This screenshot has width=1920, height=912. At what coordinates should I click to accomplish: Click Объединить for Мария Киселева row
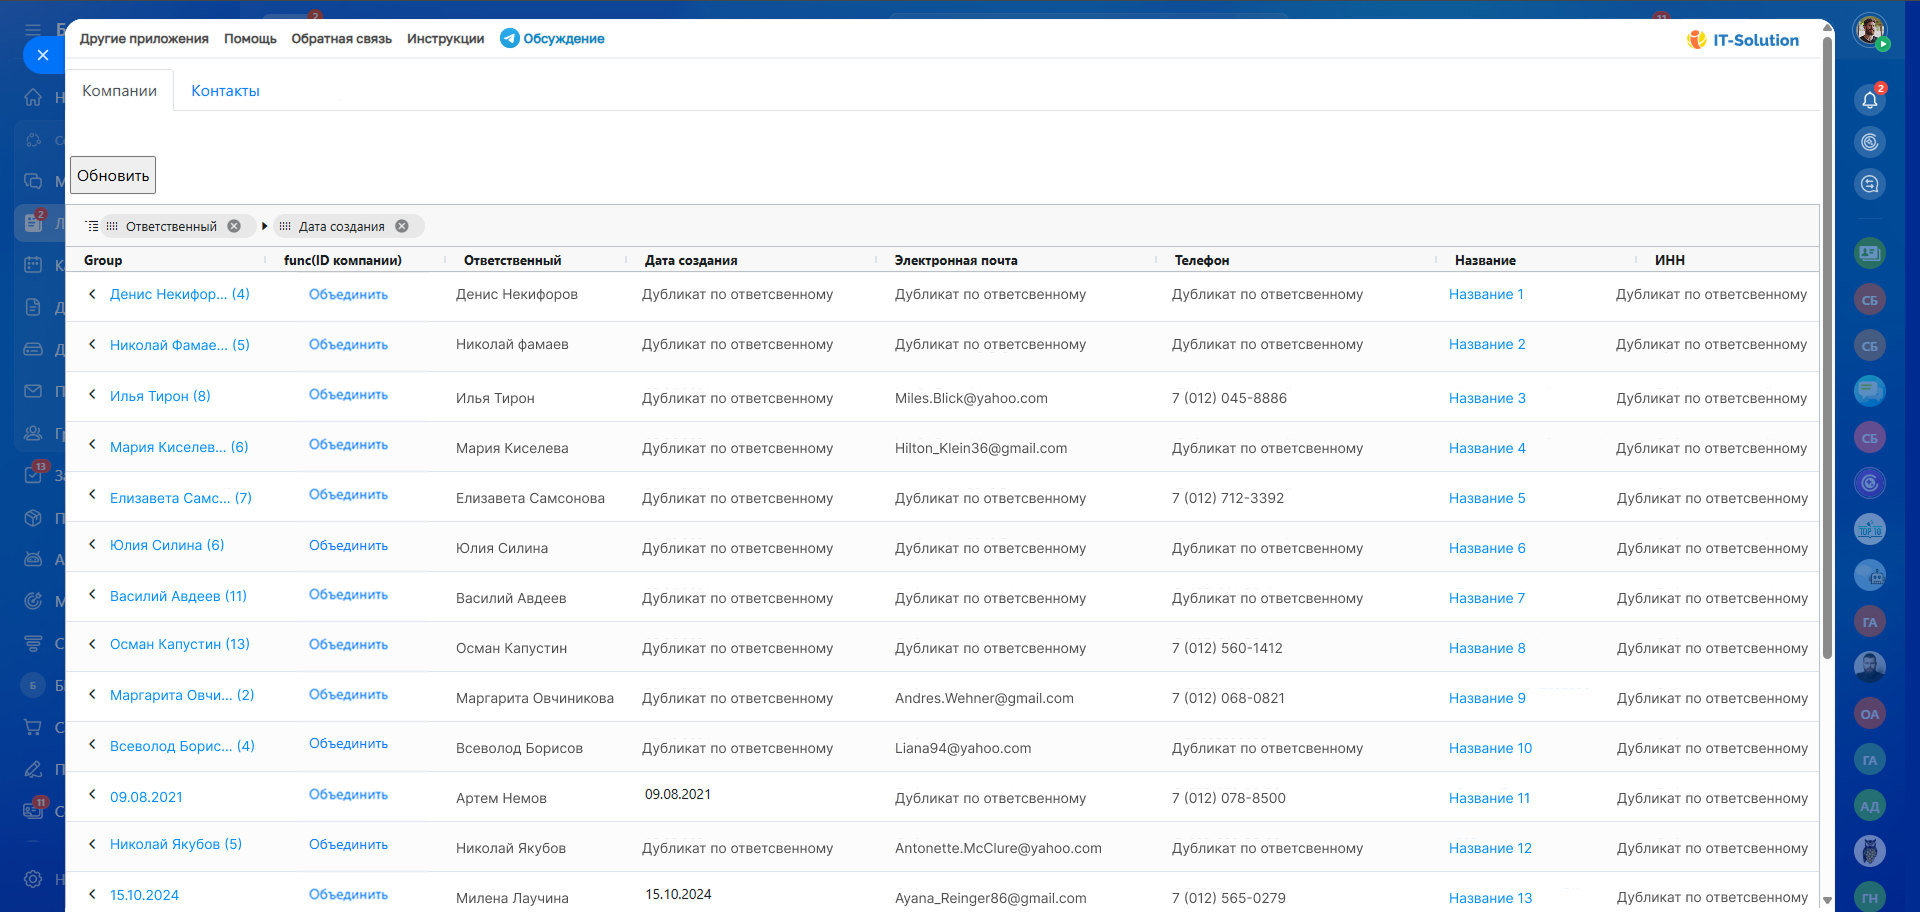tap(348, 445)
